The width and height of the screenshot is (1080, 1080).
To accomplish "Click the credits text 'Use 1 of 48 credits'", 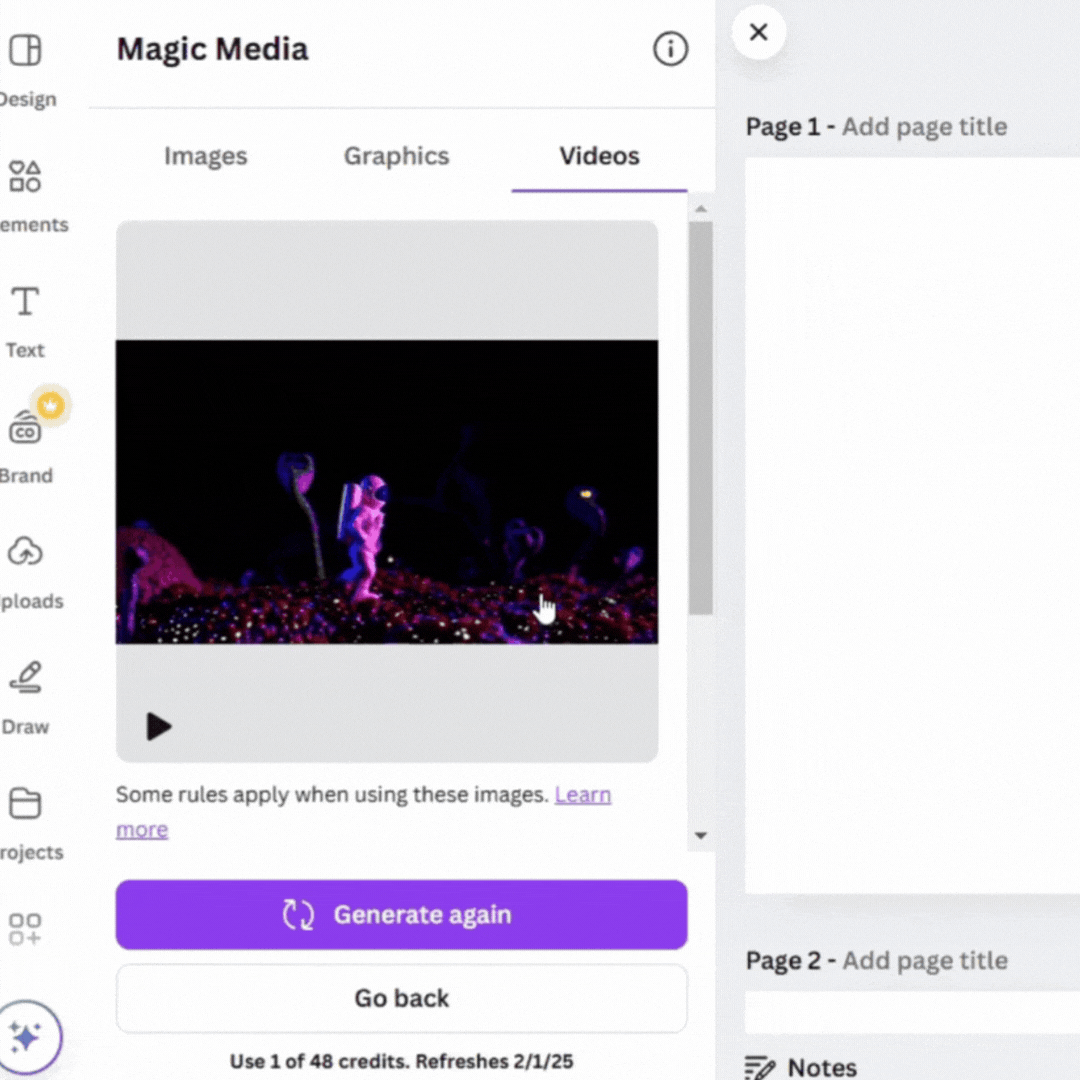I will coord(319,1061).
